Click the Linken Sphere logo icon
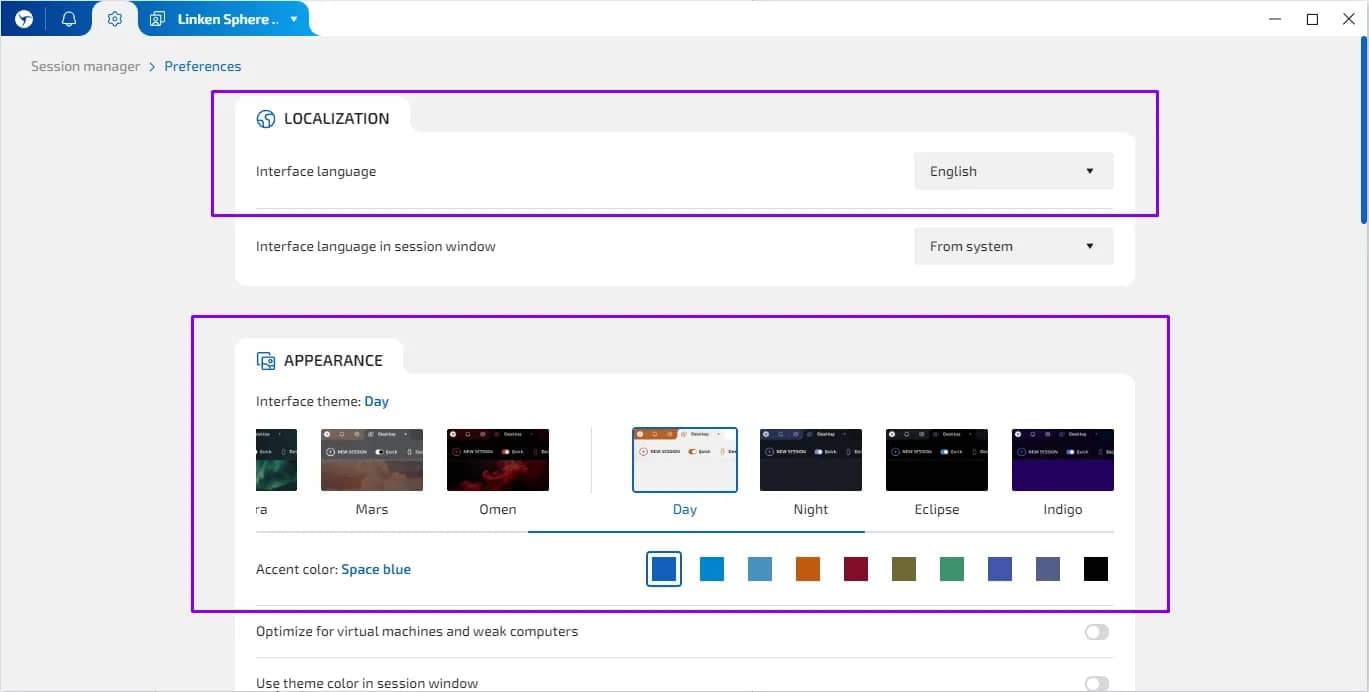Viewport: 1369px width, 692px height. 24,19
